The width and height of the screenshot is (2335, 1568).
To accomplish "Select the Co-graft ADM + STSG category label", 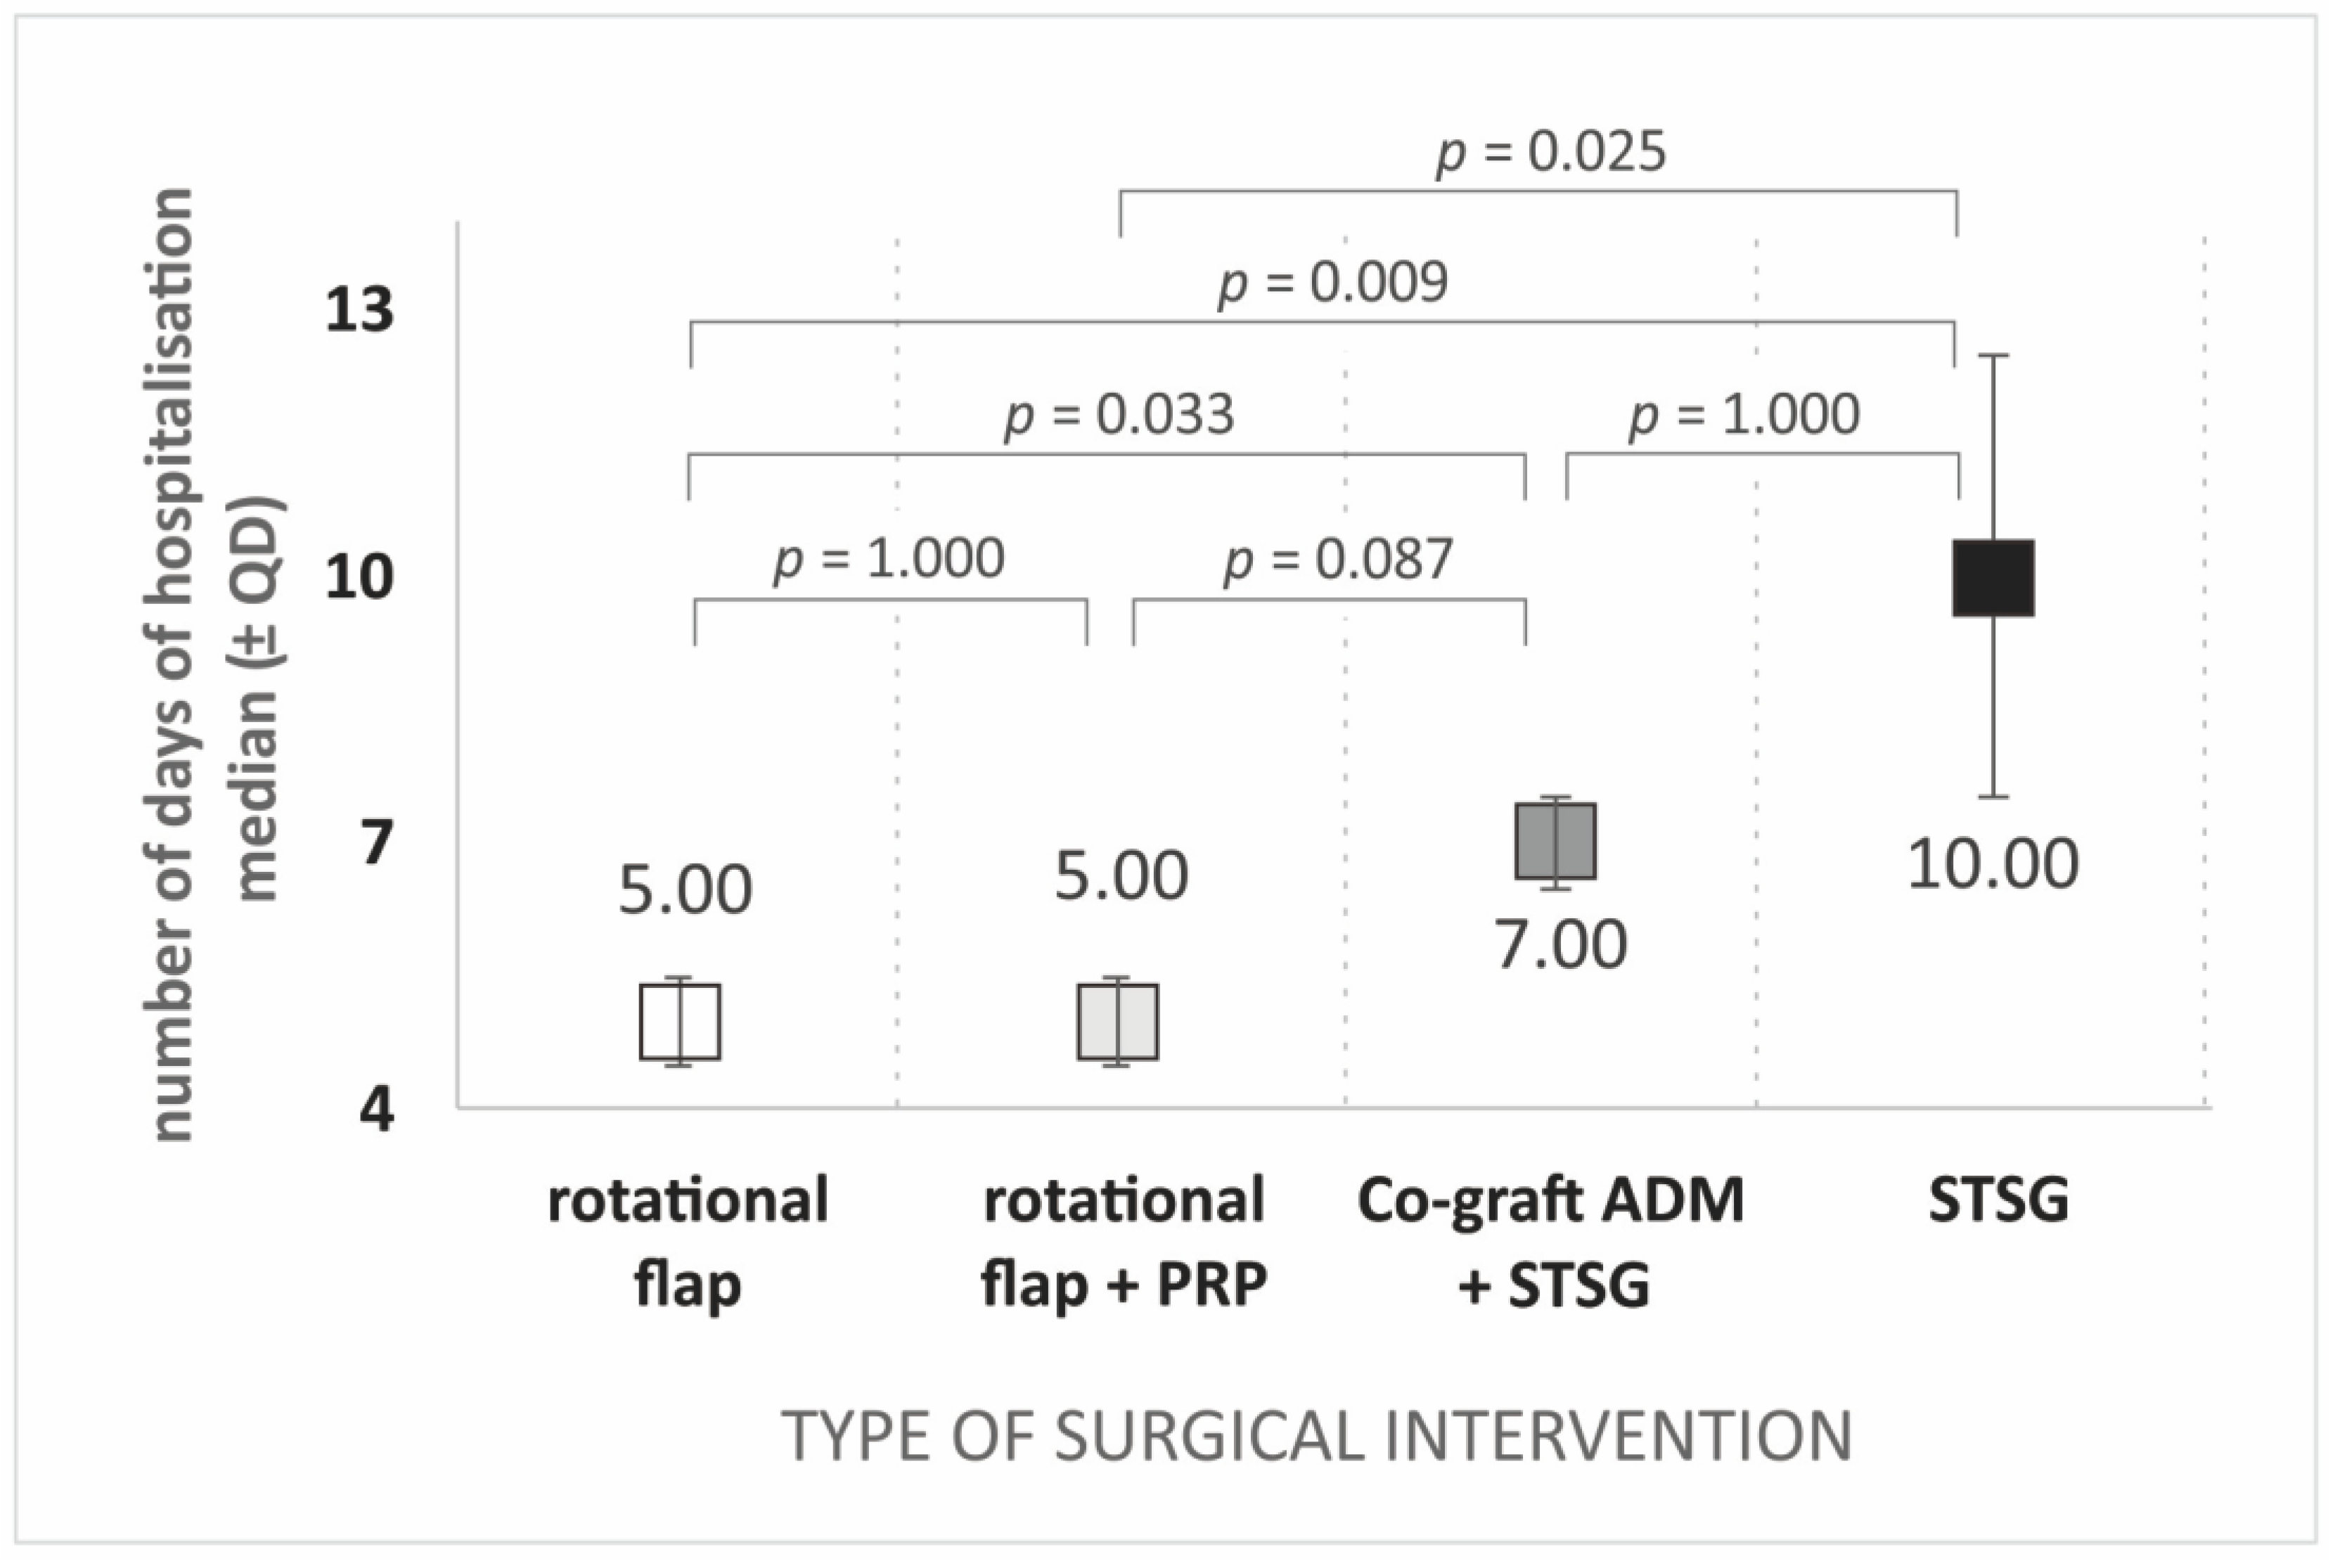I will [1552, 1241].
